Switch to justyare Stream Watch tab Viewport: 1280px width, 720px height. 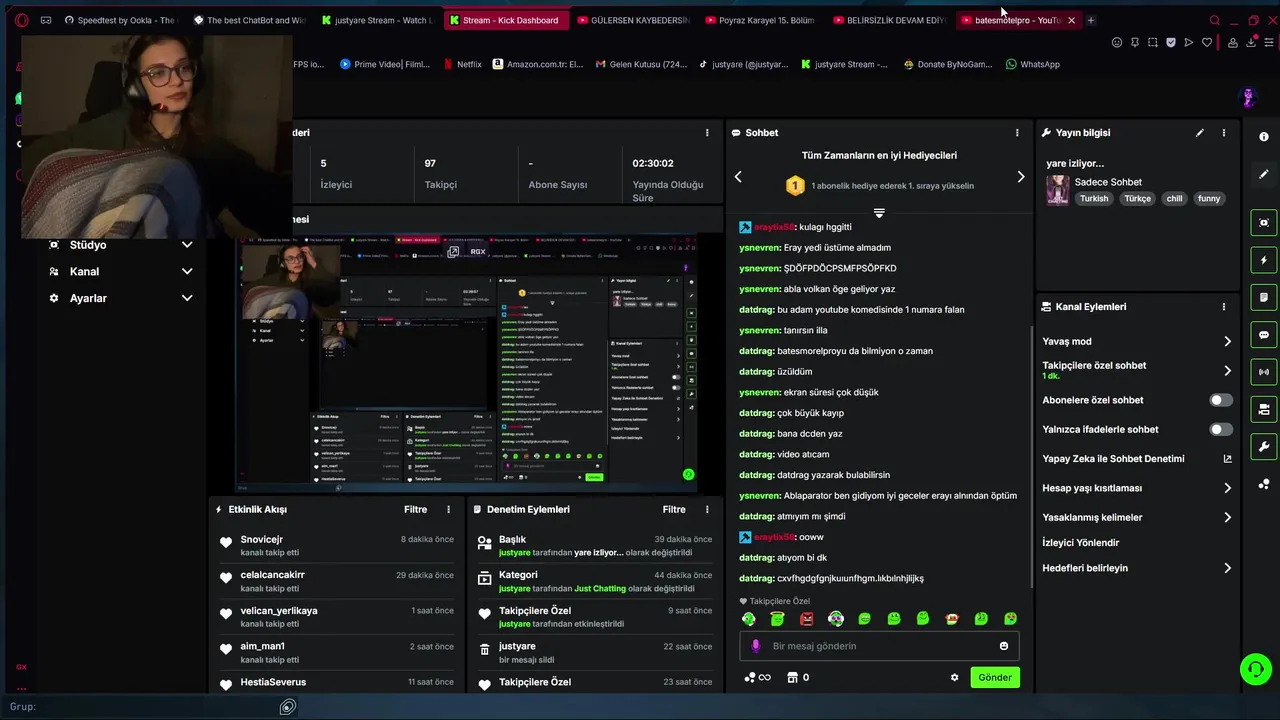(377, 20)
